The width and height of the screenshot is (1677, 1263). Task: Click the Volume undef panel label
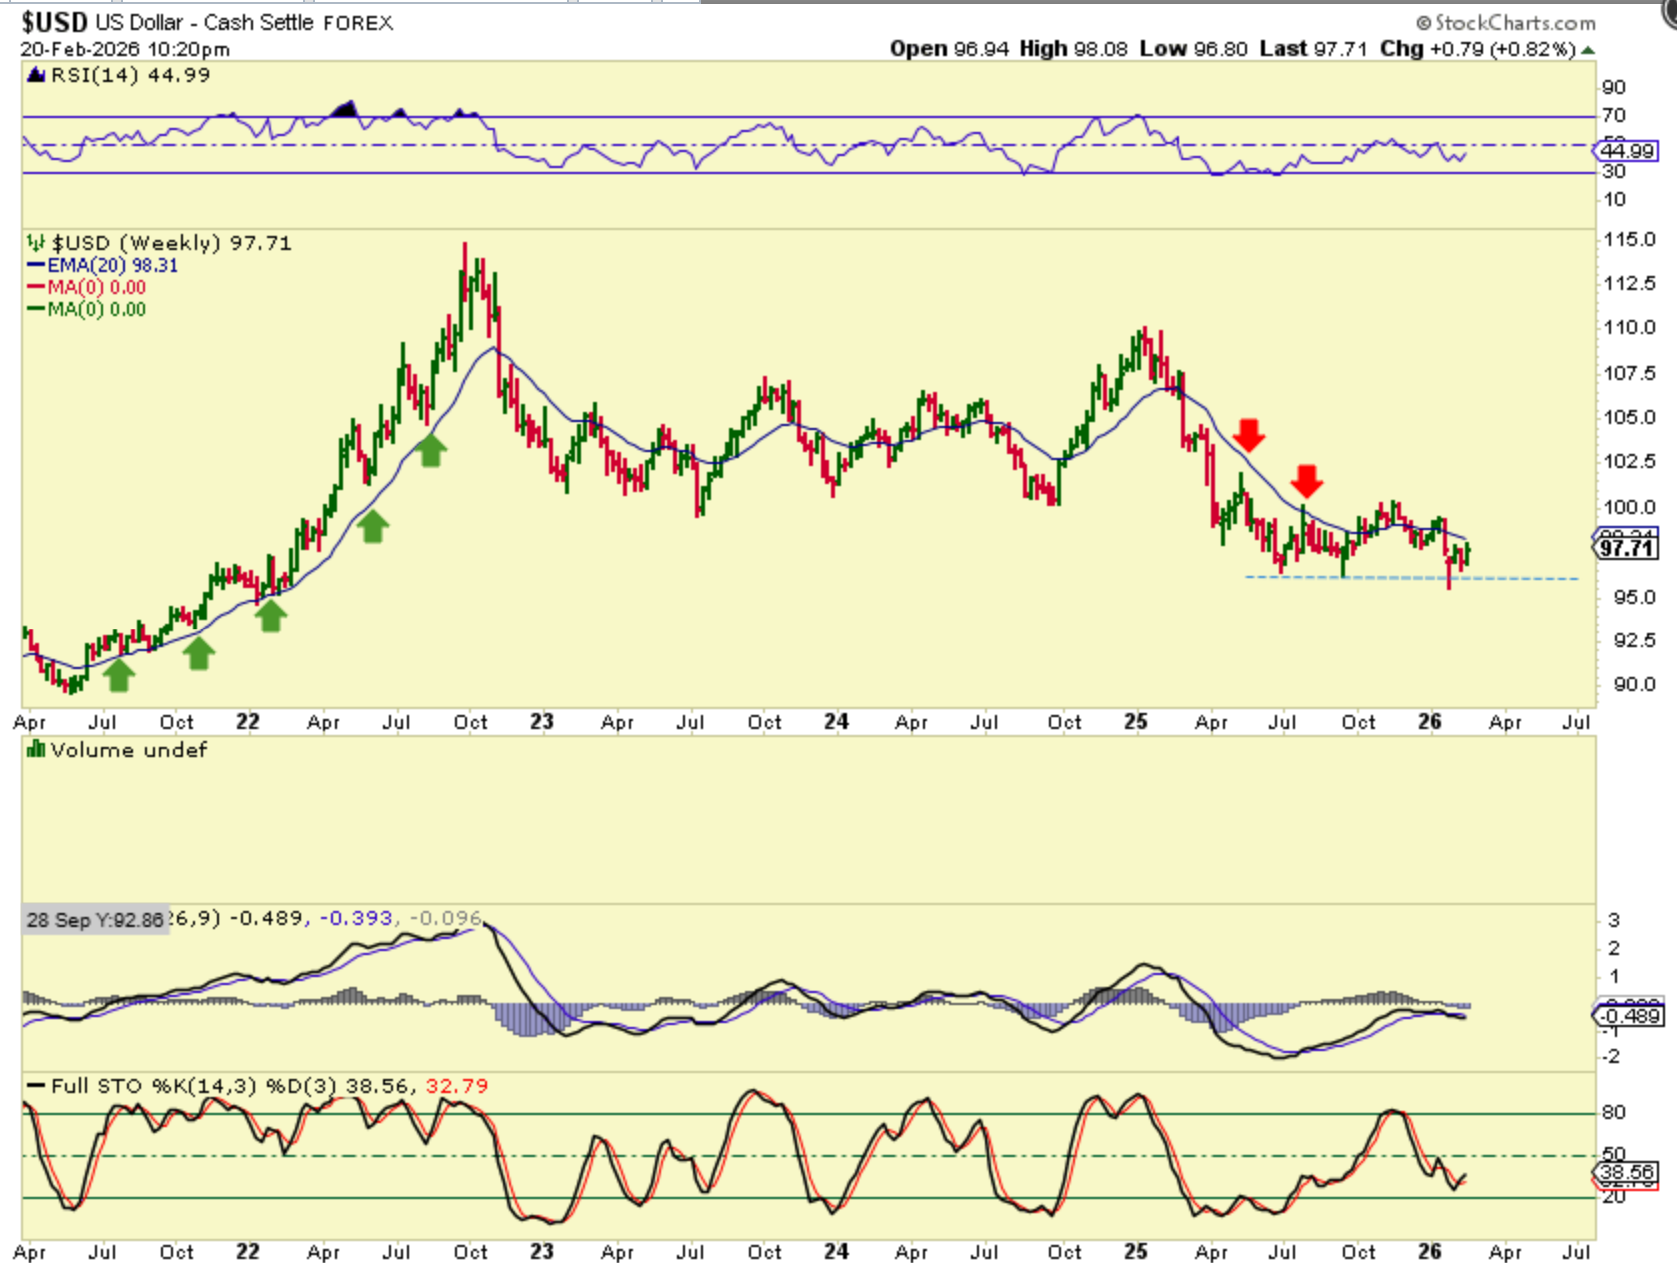pos(129,749)
